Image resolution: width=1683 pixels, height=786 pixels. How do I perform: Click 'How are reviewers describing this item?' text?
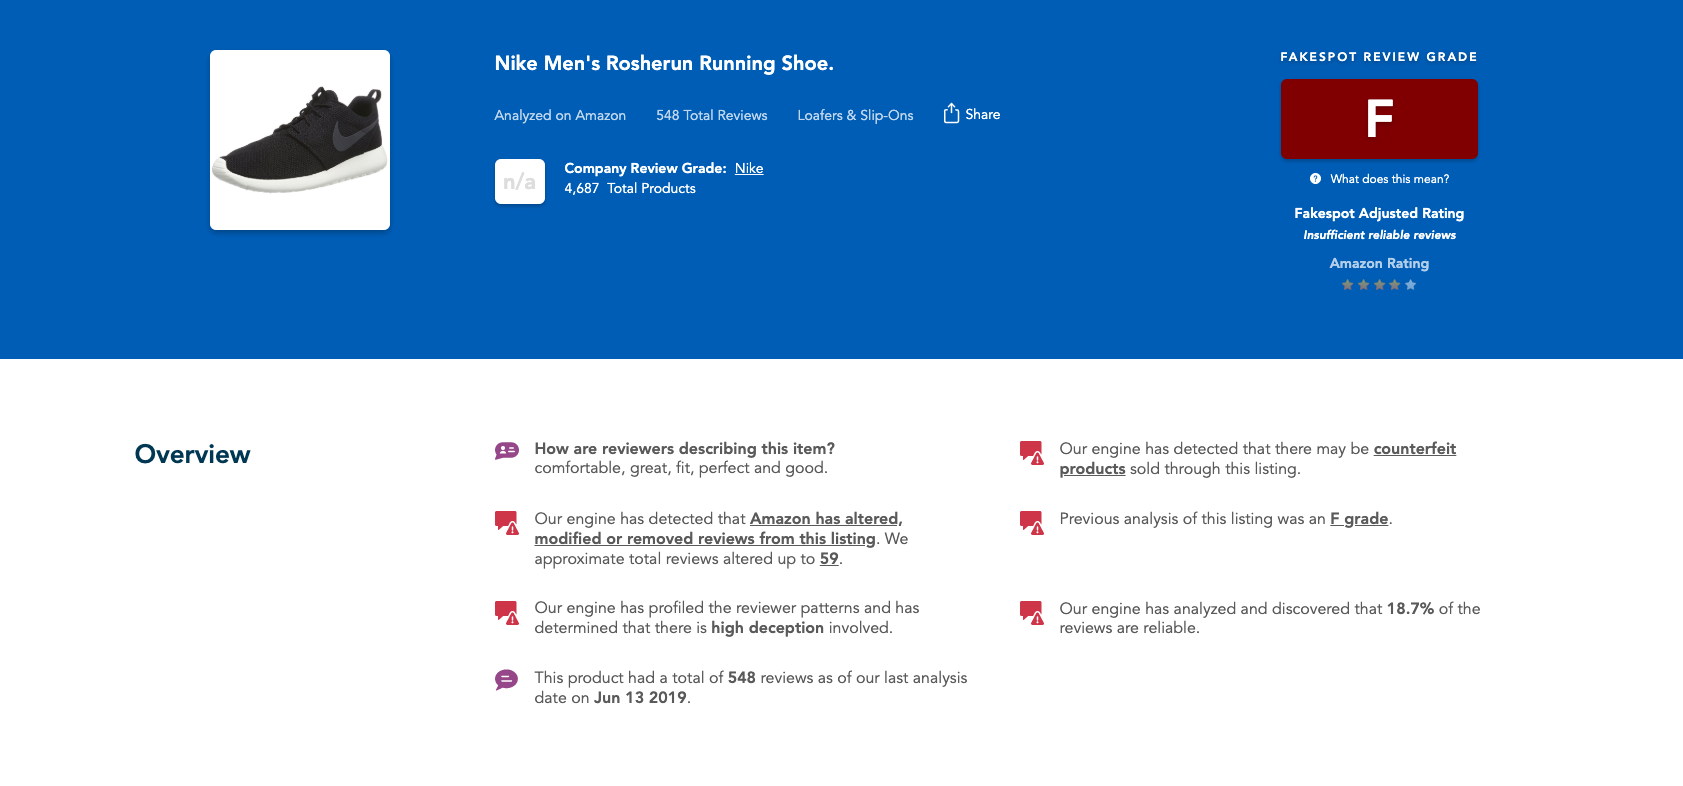pyautogui.click(x=685, y=449)
